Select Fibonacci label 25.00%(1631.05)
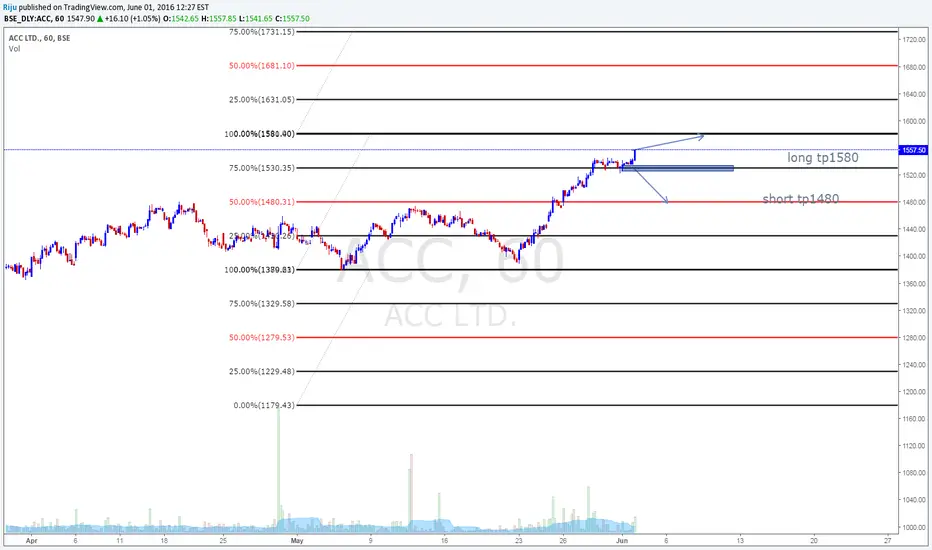Image resolution: width=932 pixels, height=550 pixels. (x=262, y=99)
